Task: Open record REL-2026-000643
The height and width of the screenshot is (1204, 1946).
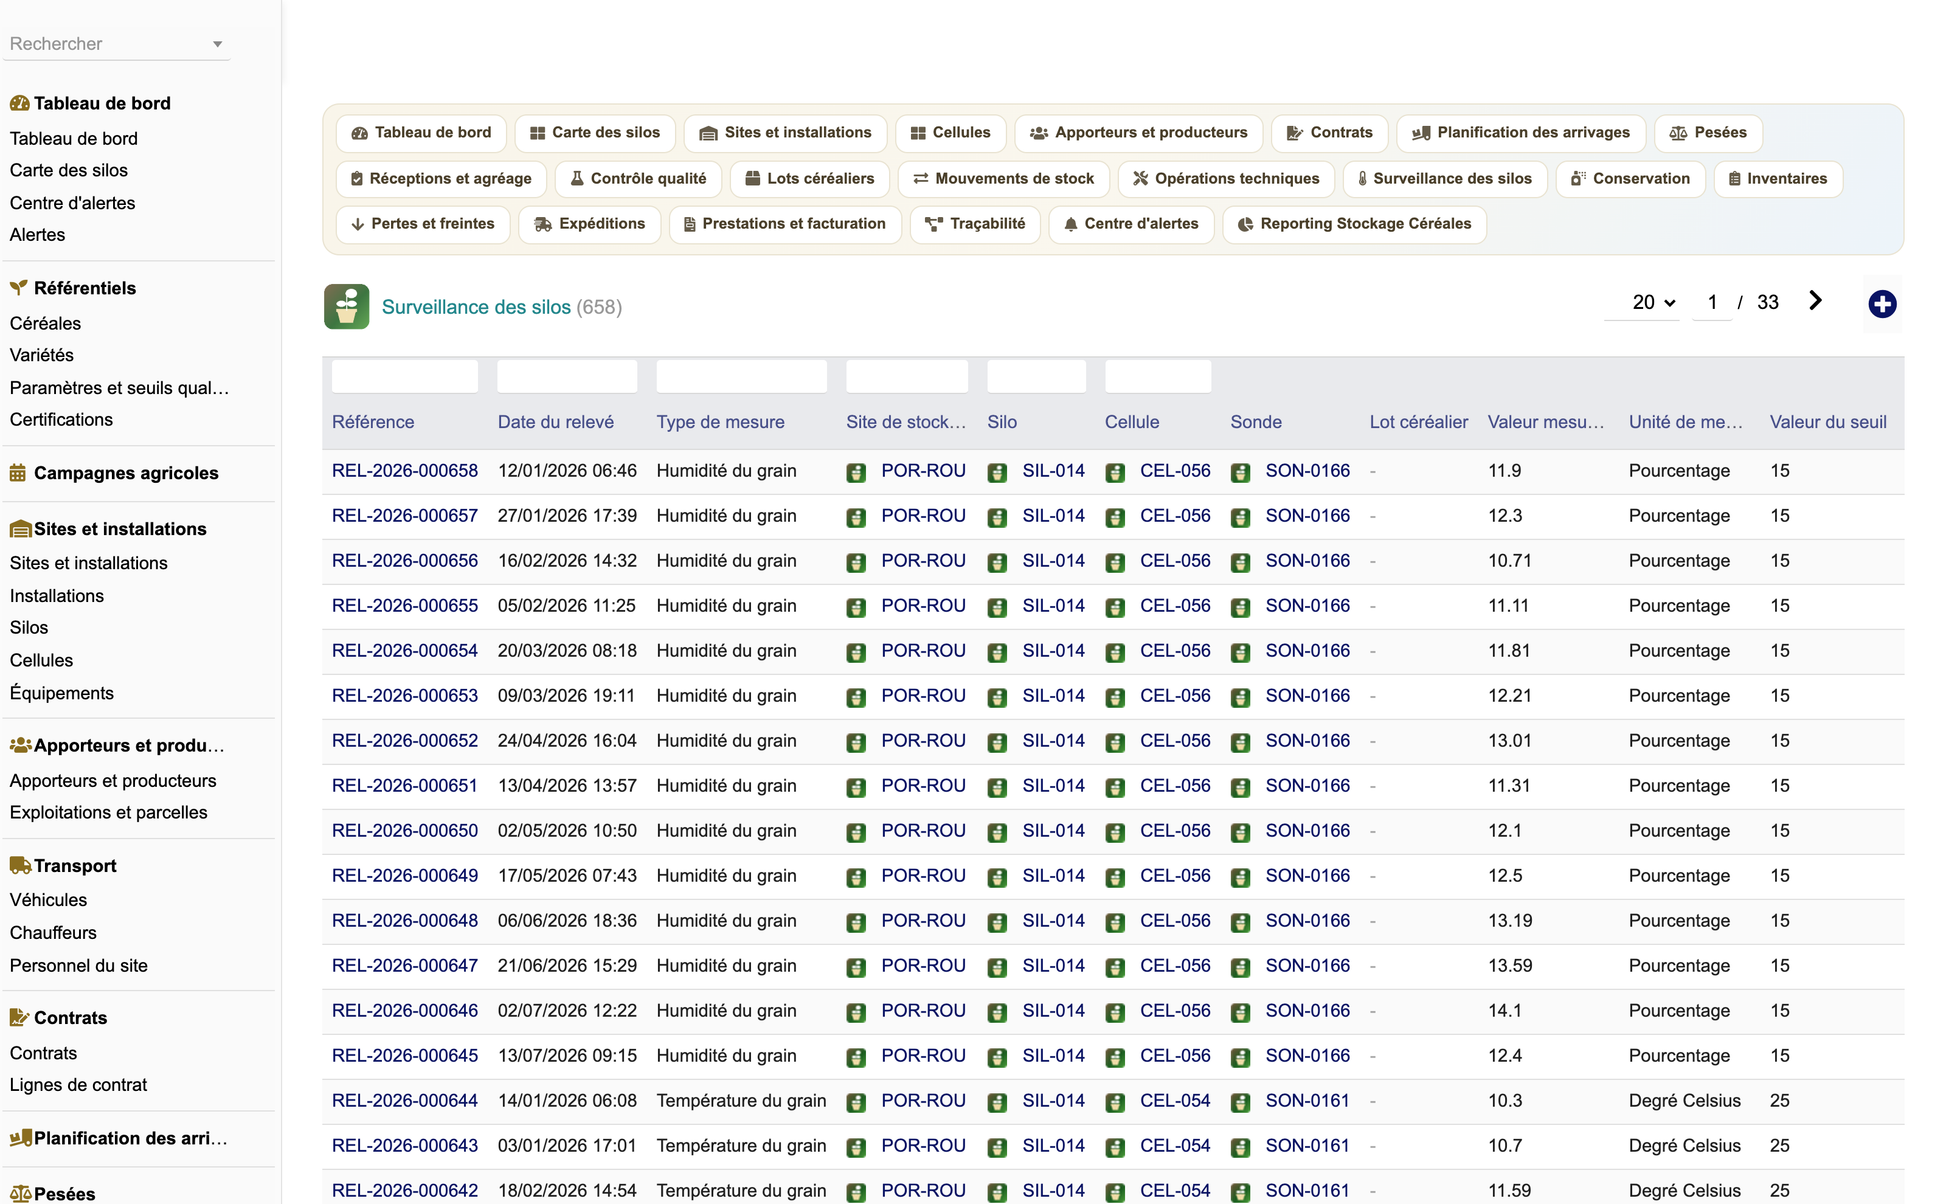Action: pyautogui.click(x=404, y=1146)
